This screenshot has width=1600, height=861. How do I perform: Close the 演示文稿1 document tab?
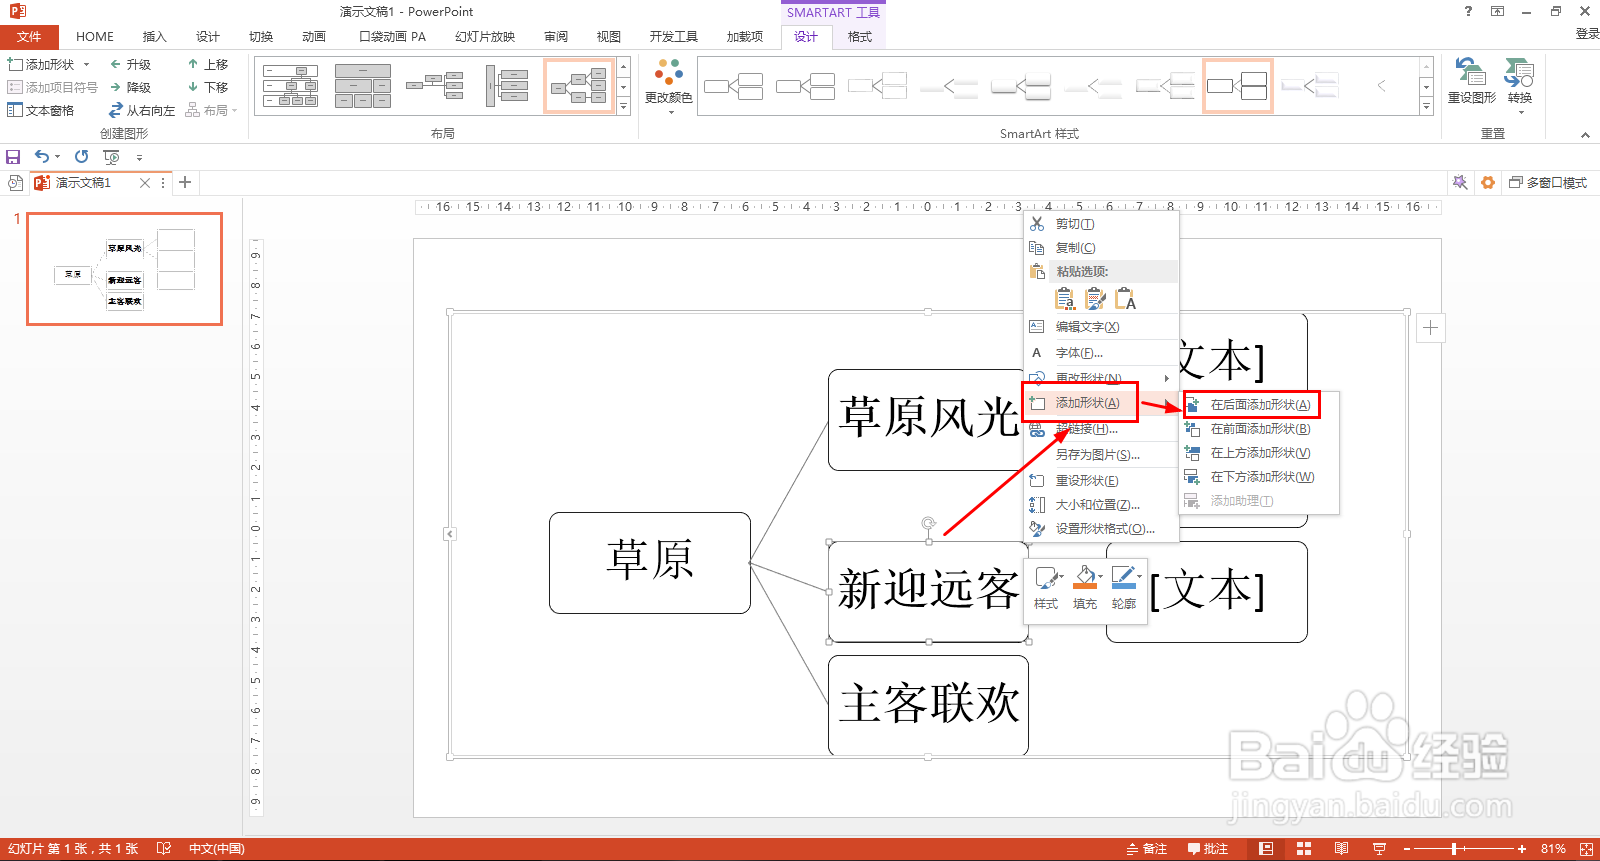coord(145,183)
